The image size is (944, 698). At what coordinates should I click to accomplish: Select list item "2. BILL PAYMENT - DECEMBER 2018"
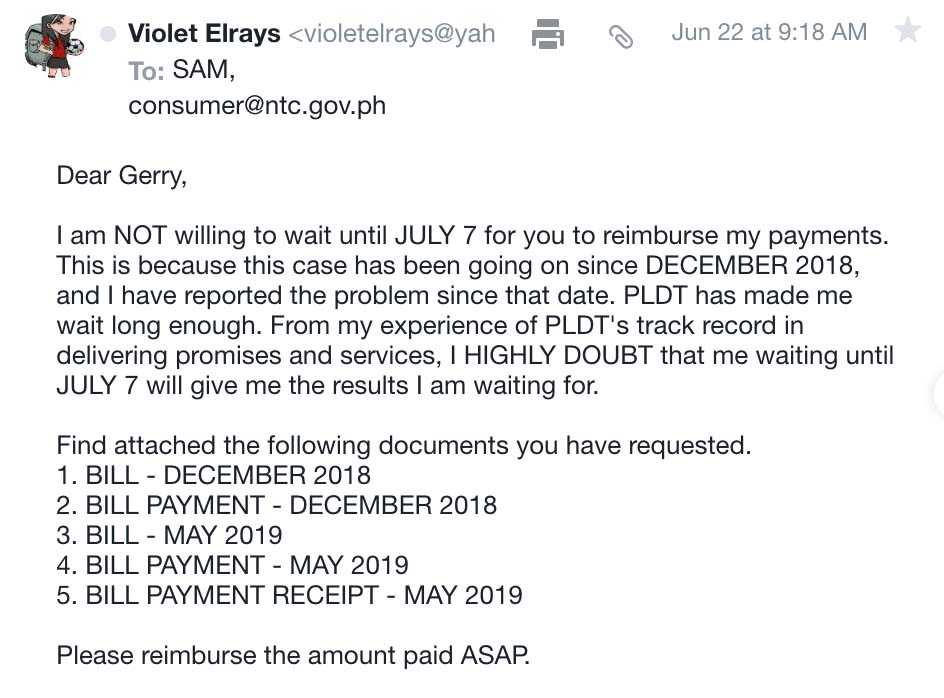click(x=276, y=505)
